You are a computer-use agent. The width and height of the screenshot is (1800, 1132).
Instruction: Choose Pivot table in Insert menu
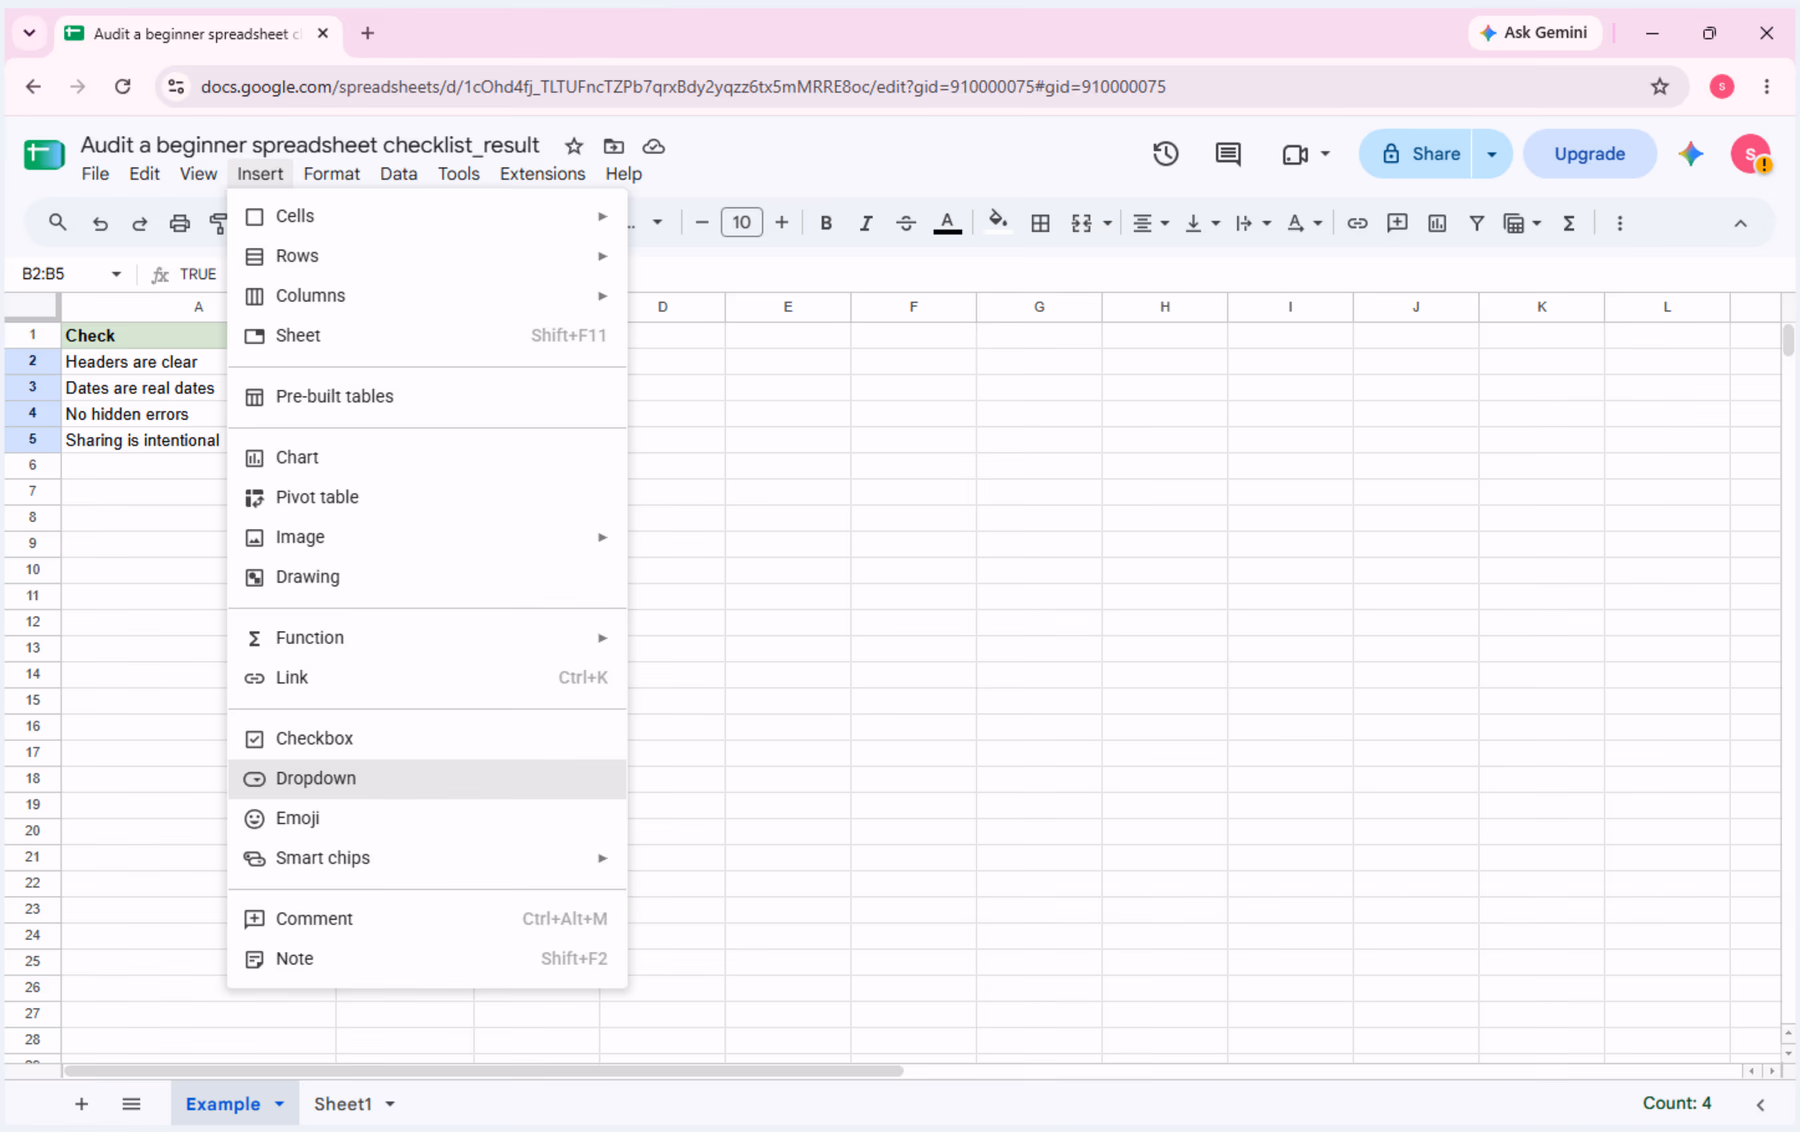tap(427, 497)
